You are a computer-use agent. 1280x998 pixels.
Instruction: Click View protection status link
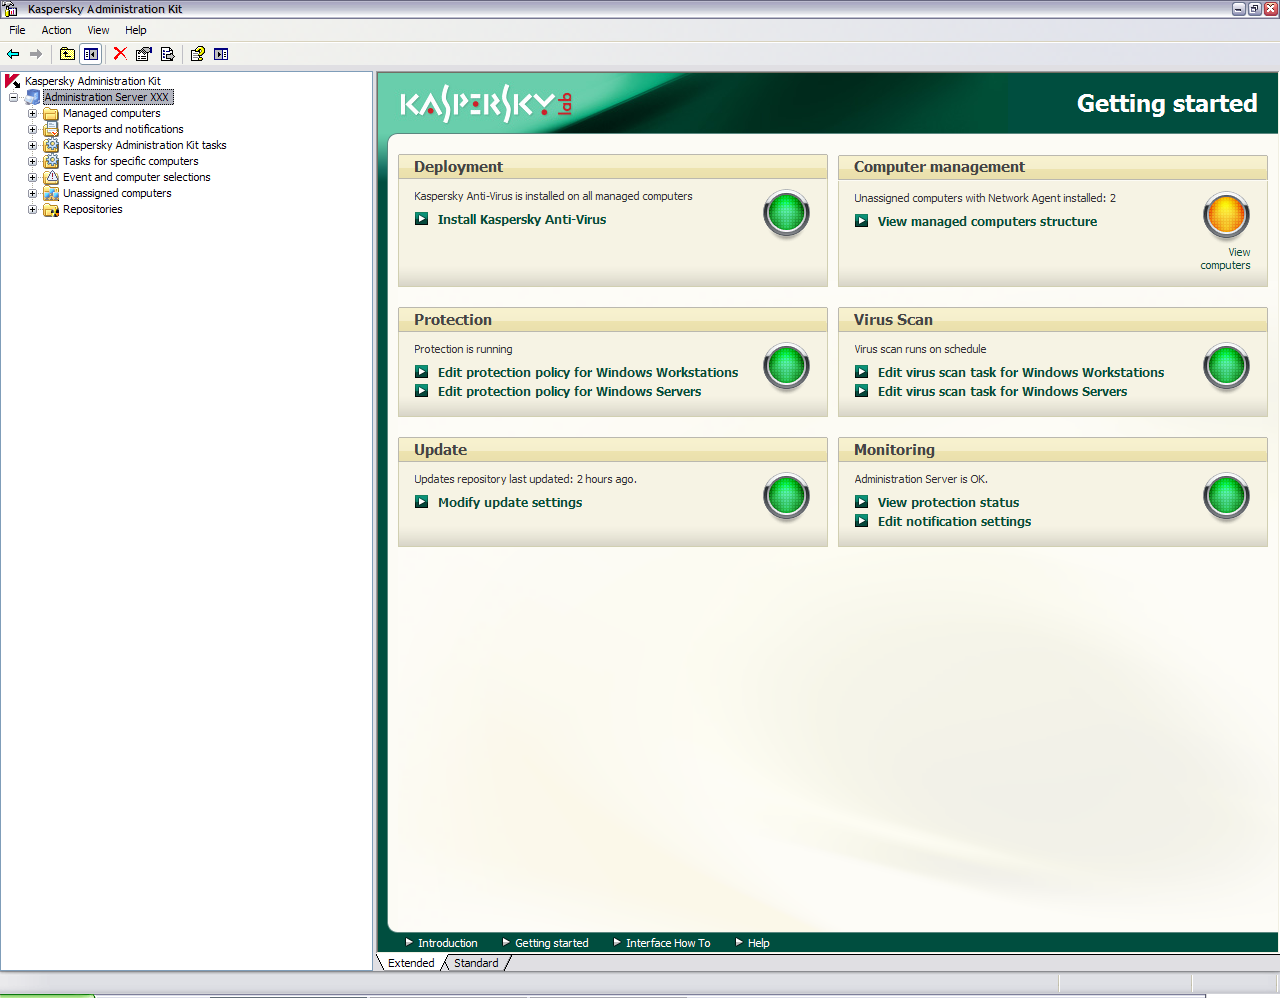(x=948, y=502)
